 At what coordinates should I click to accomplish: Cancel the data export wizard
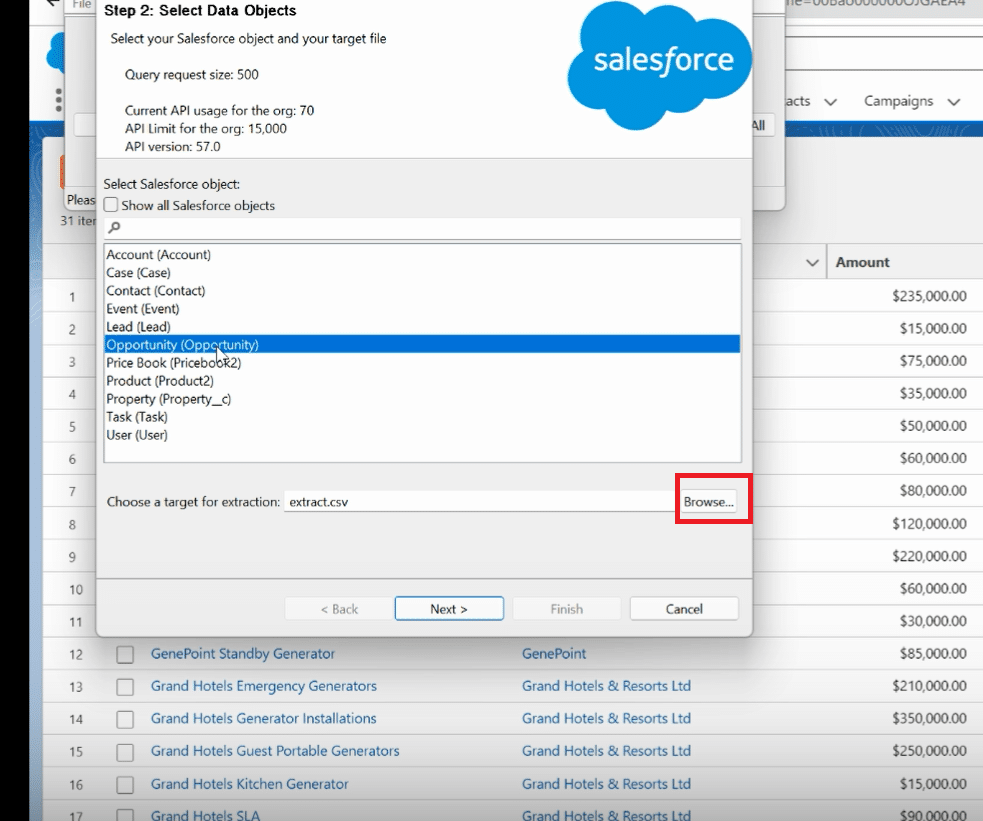(684, 609)
